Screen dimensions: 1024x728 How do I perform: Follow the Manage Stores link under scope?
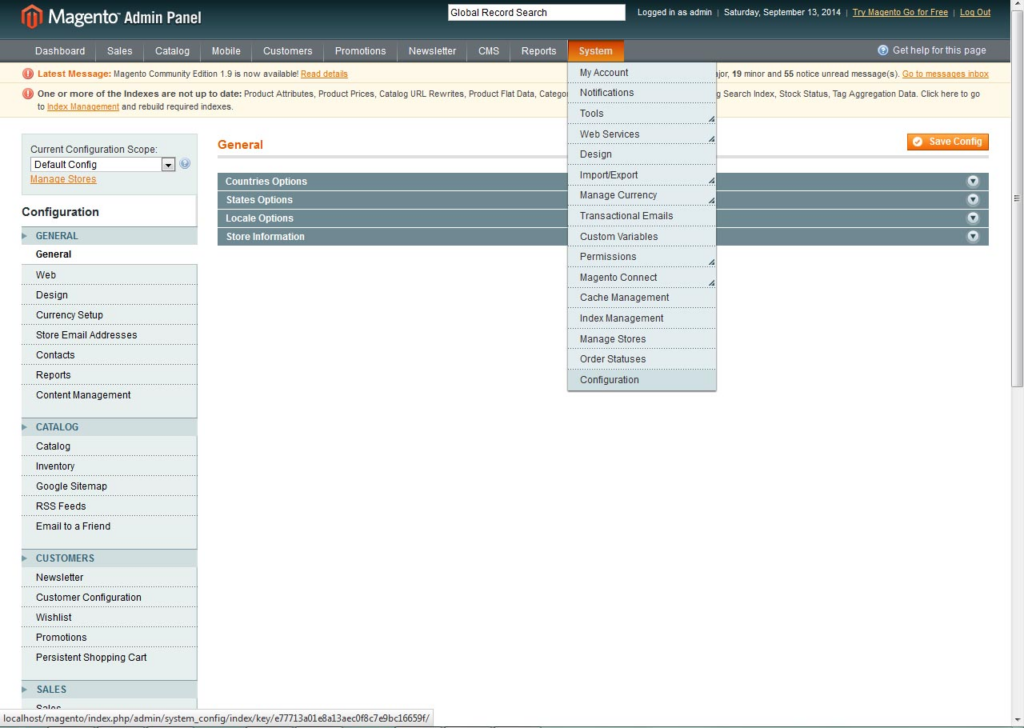63,179
